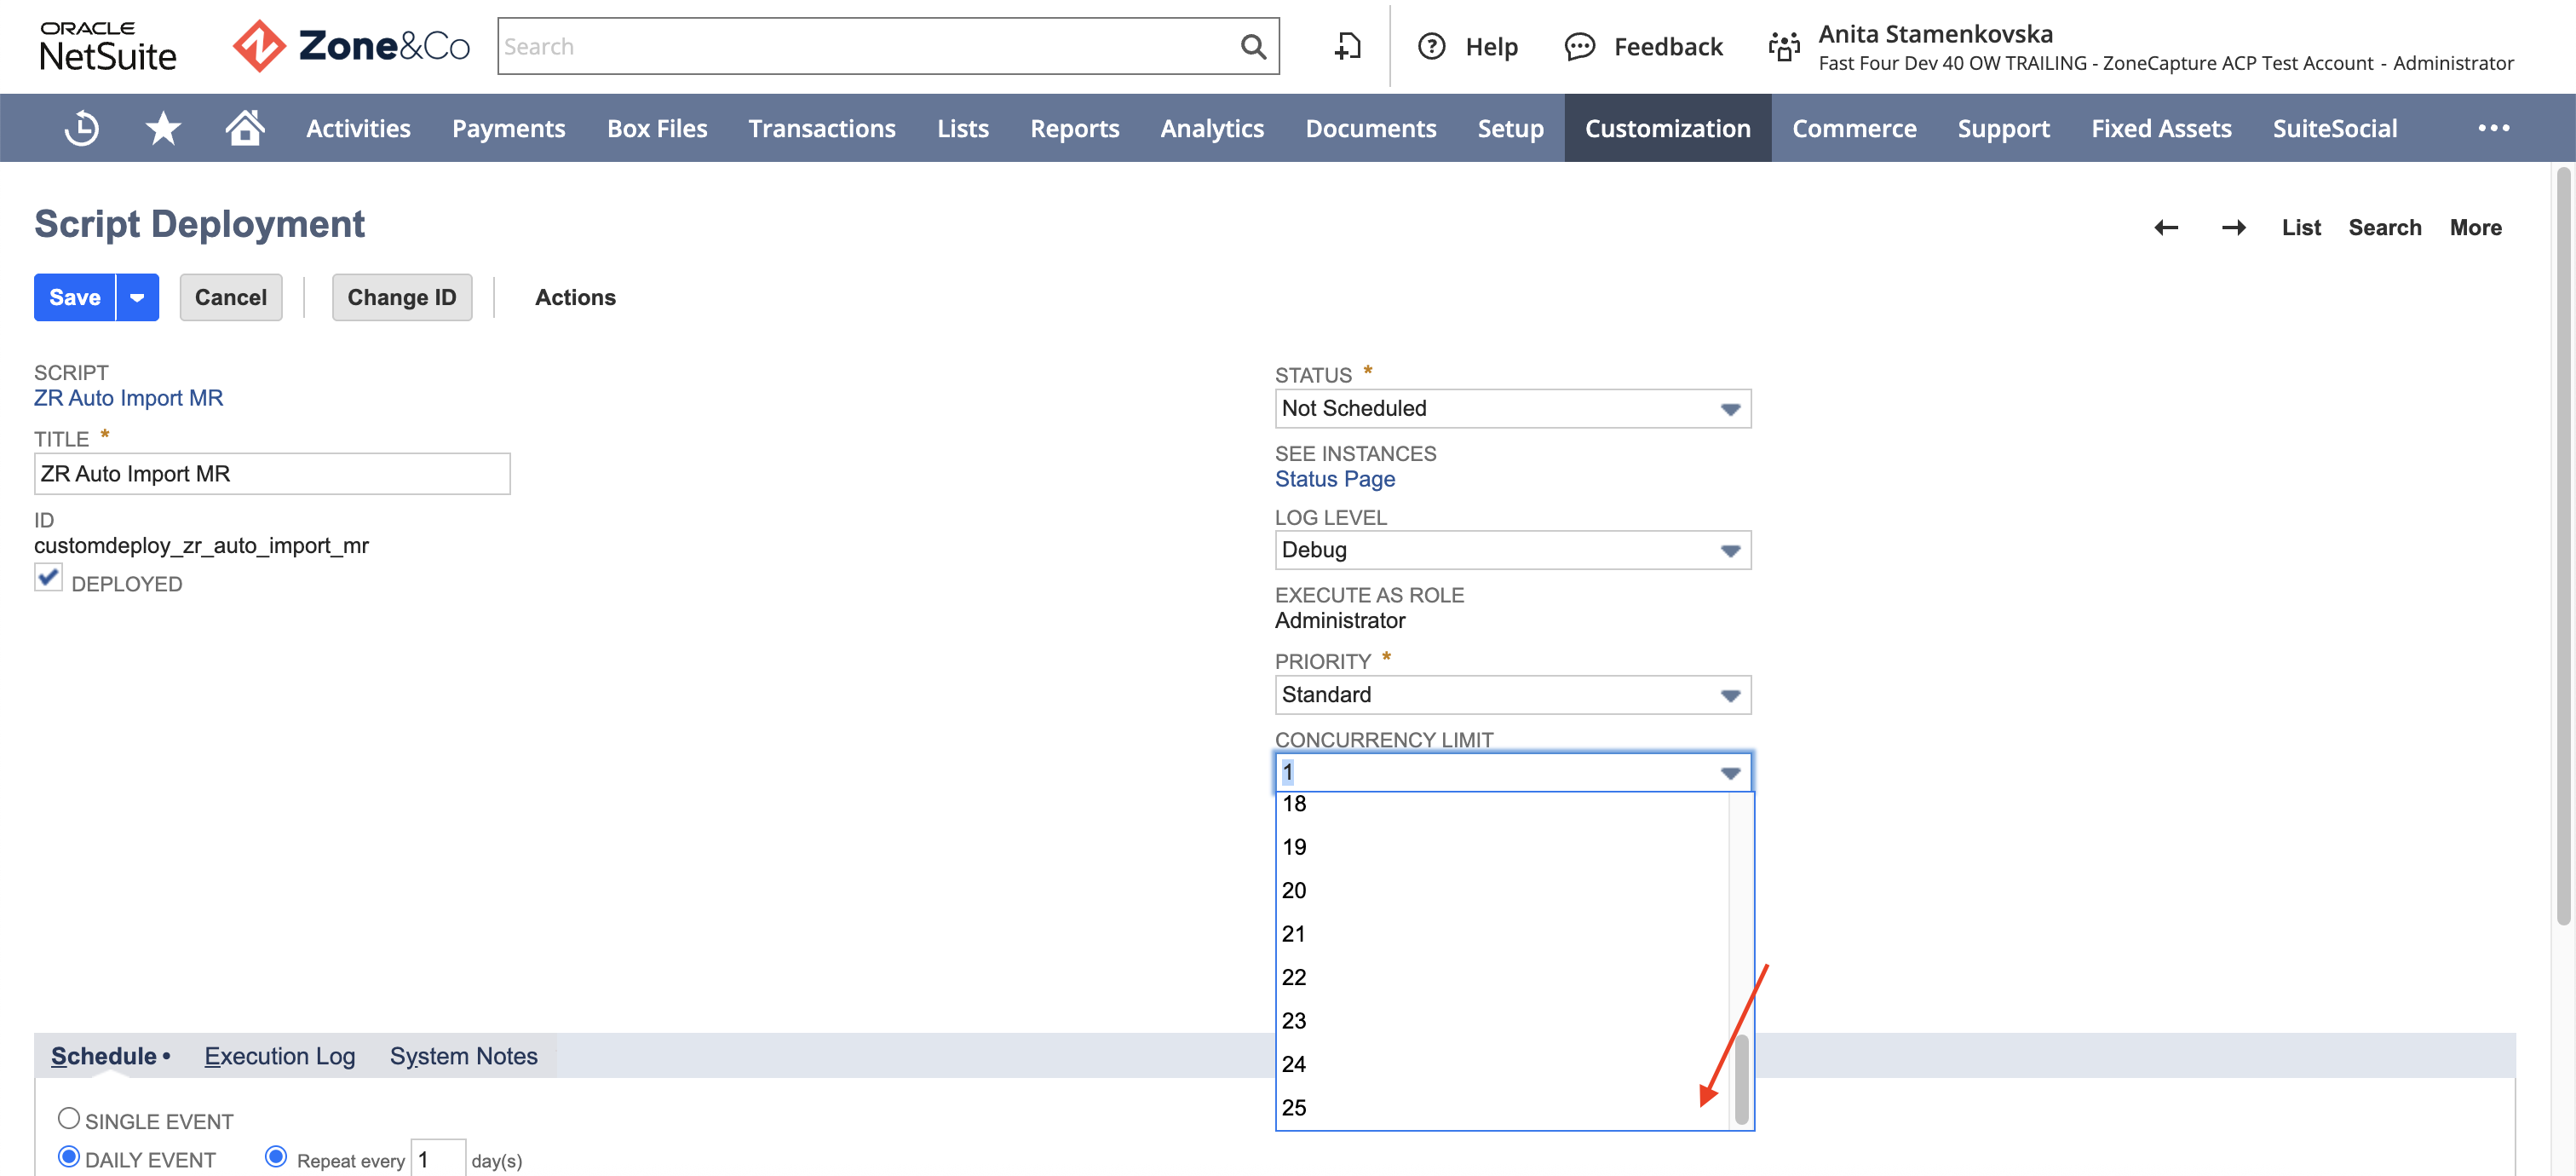This screenshot has width=2576, height=1176.
Task: Open the Recent Records clock icon
Action: tap(82, 128)
